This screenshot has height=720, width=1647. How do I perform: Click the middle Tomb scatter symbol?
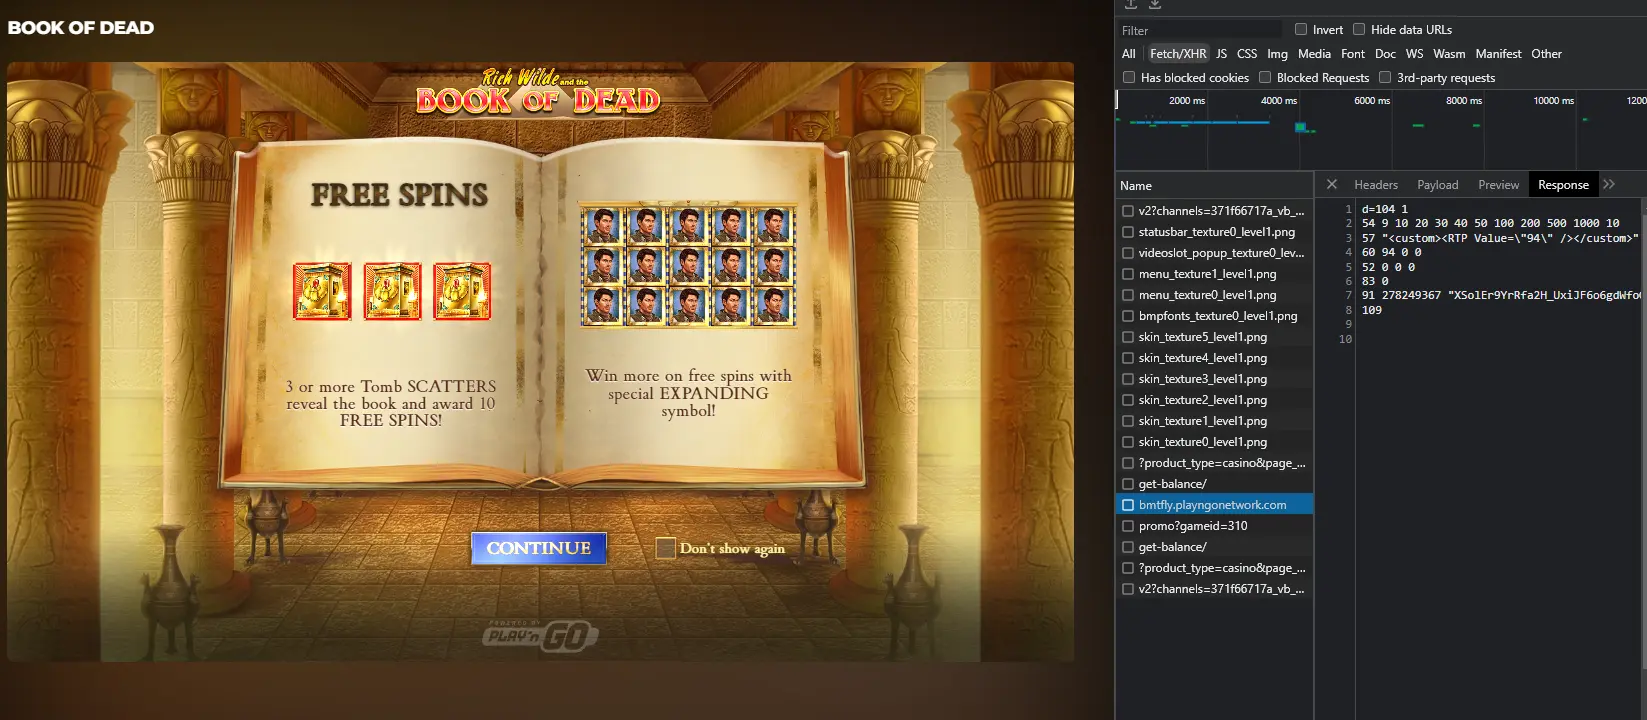coord(392,291)
